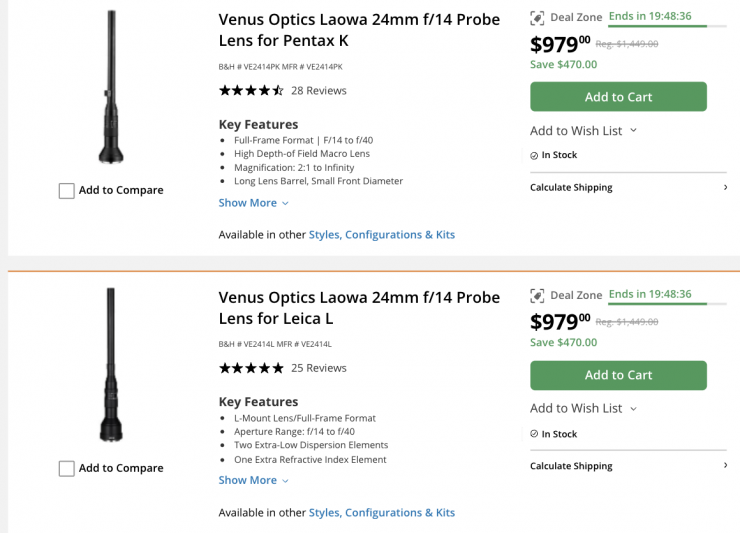Check Add to Compare for Pentax K lens
The width and height of the screenshot is (740, 533).
[x=67, y=190]
